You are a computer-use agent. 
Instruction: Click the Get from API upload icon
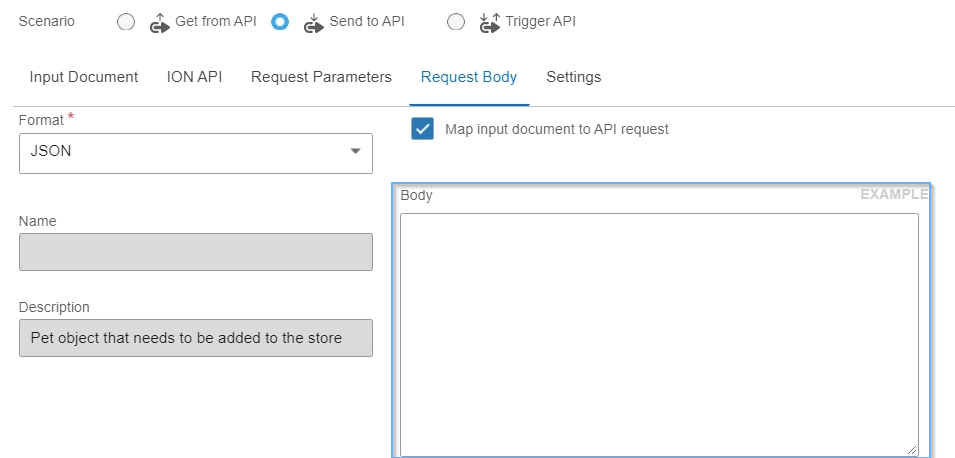(x=160, y=23)
